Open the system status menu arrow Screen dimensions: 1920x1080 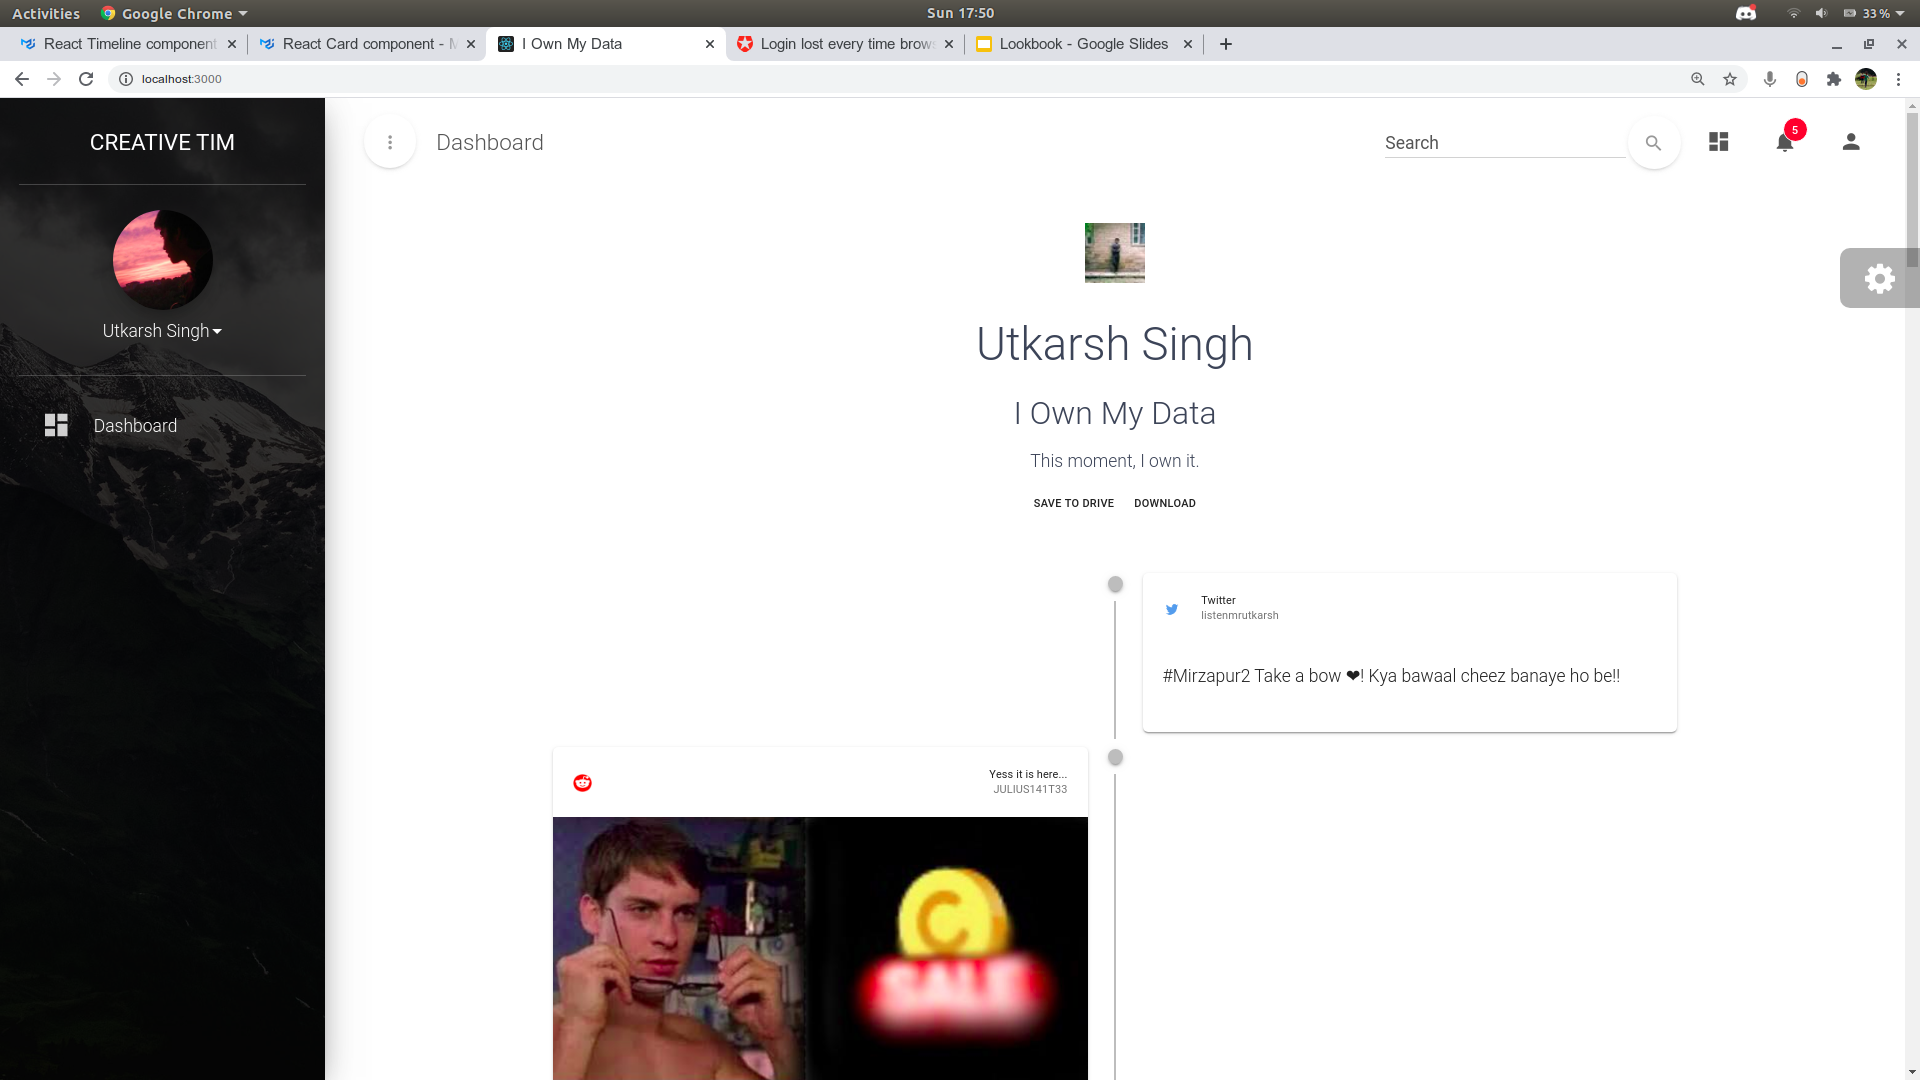1900,13
